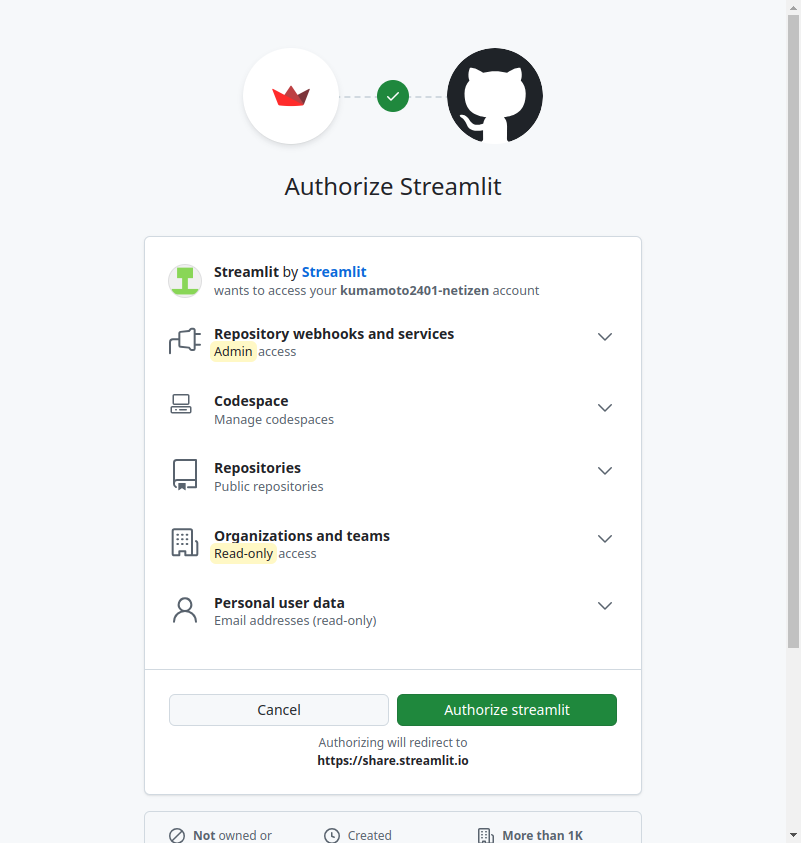Click the Not owned circle-slash icon

(177, 835)
